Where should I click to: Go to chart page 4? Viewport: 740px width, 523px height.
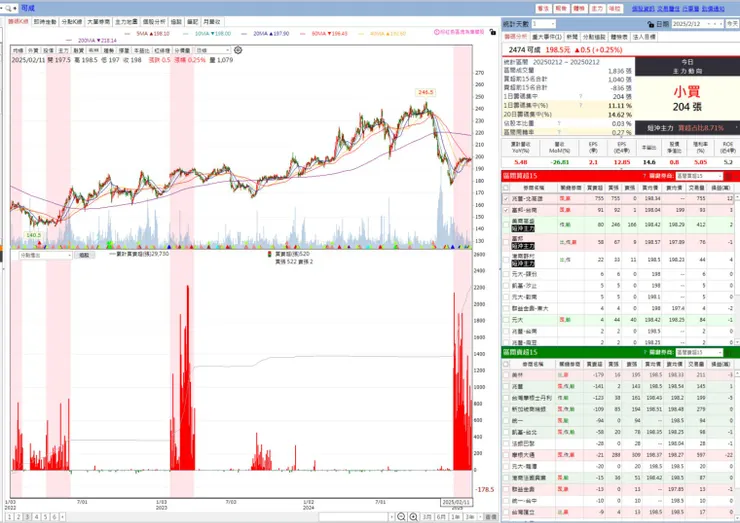pos(36,517)
